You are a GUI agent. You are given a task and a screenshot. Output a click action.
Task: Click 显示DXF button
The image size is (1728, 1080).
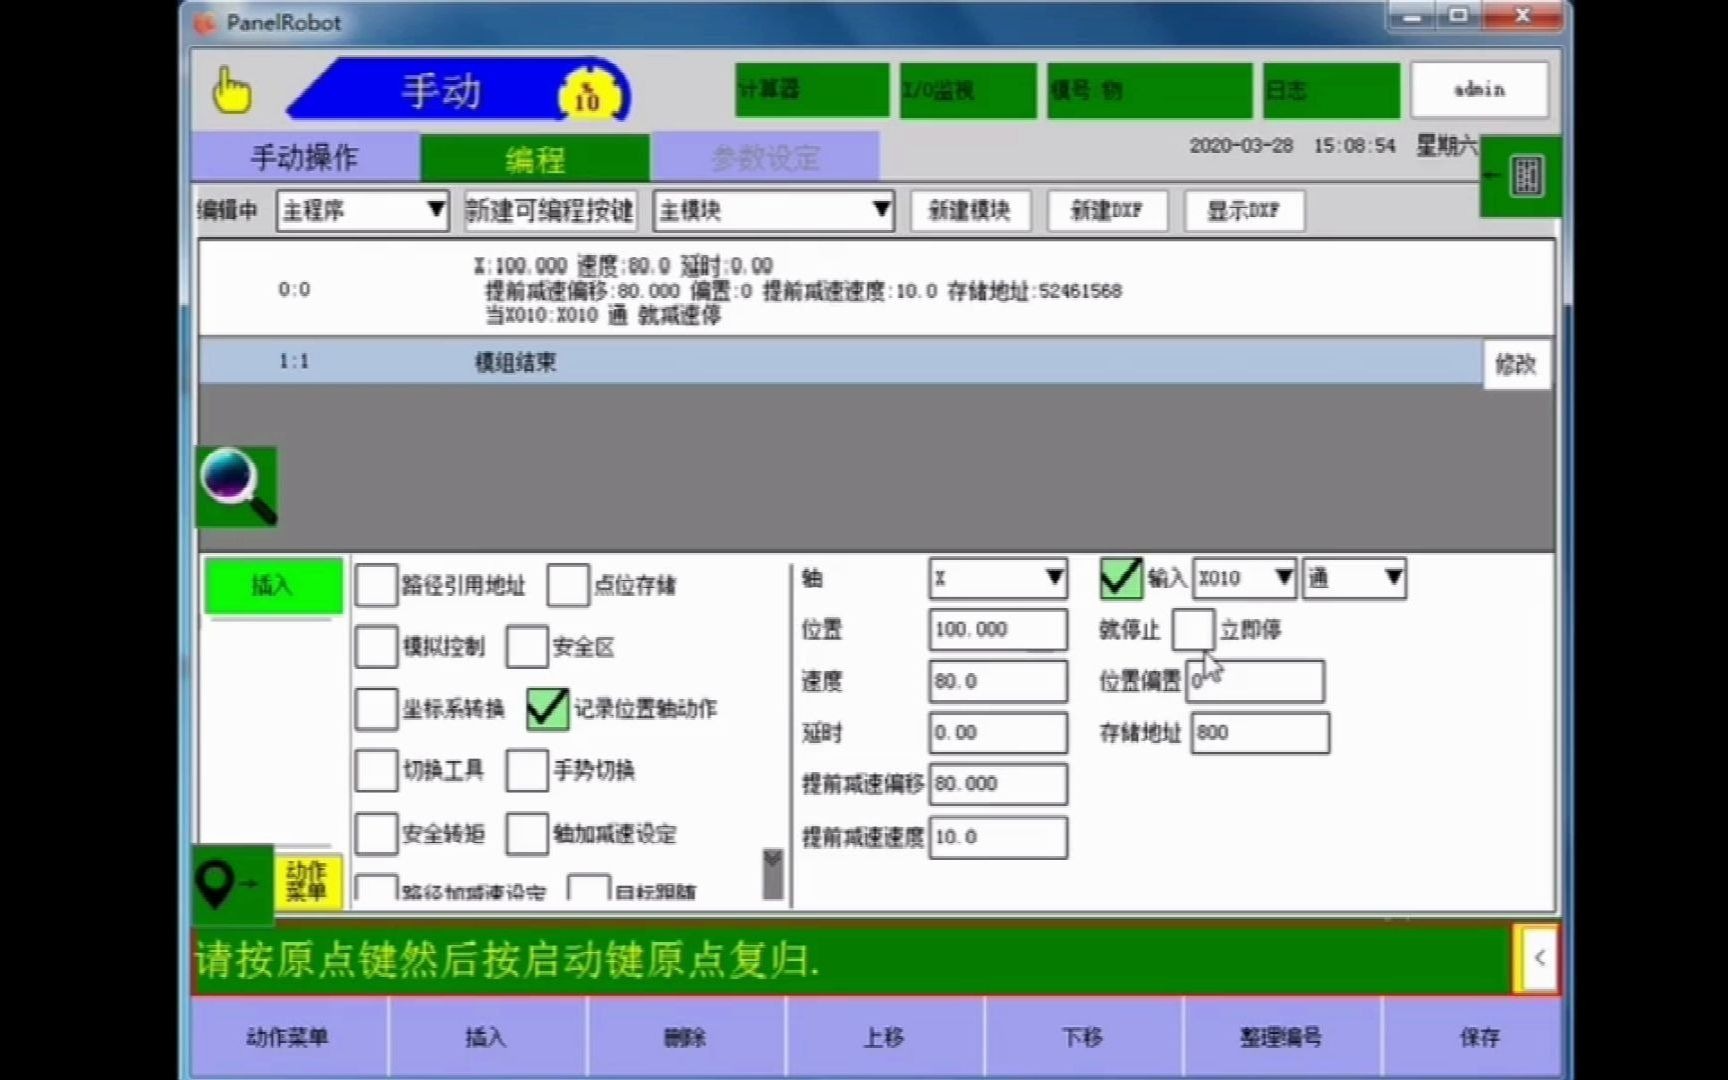pos(1244,210)
